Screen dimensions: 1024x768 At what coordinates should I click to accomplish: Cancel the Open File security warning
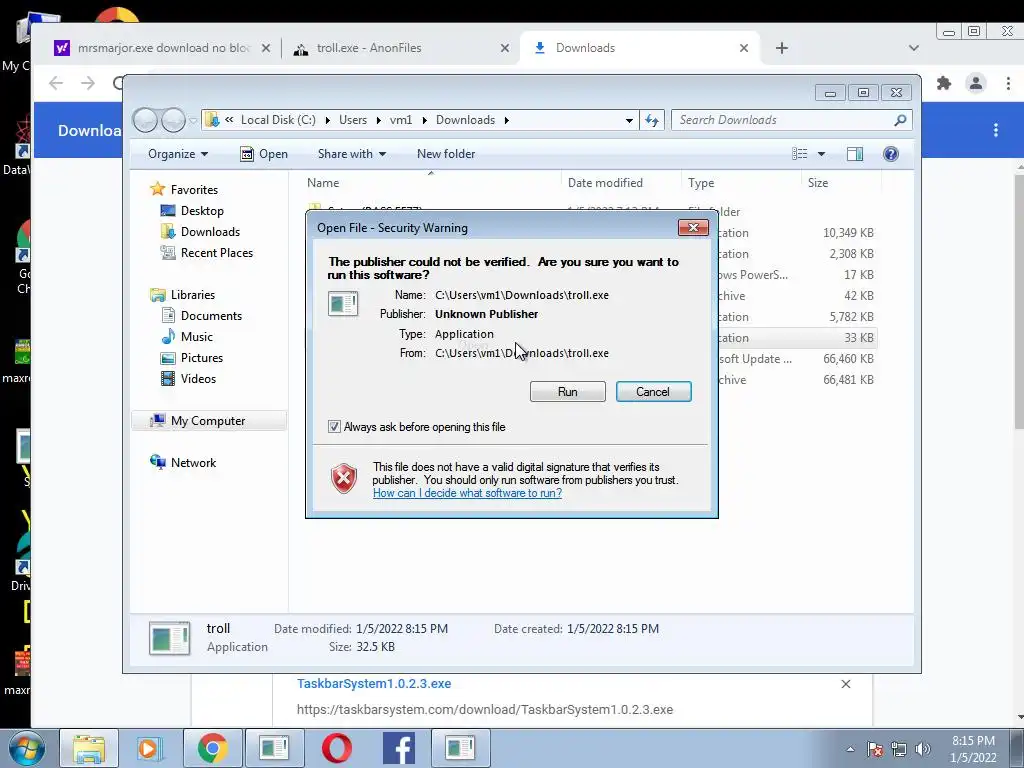pyautogui.click(x=653, y=392)
